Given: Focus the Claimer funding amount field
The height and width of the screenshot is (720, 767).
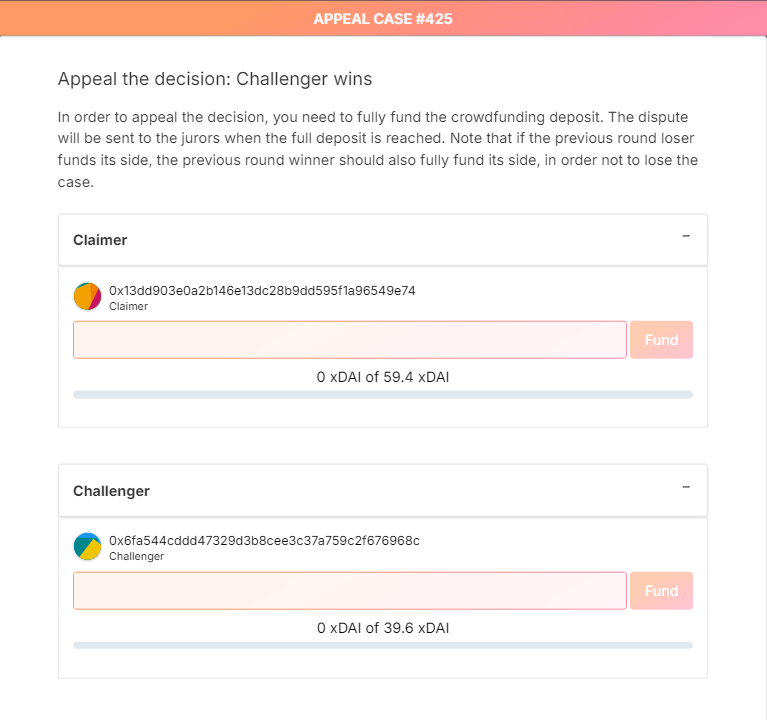Looking at the screenshot, I should pos(350,340).
